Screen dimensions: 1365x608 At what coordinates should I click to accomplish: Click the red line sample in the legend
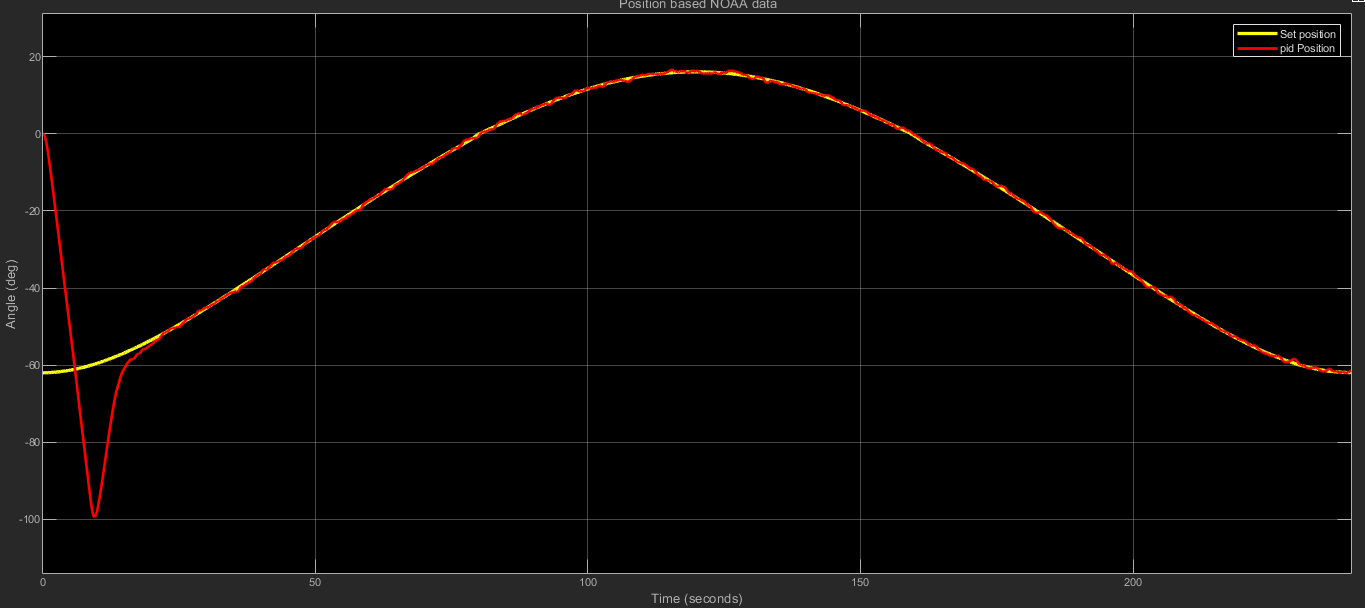point(1256,48)
